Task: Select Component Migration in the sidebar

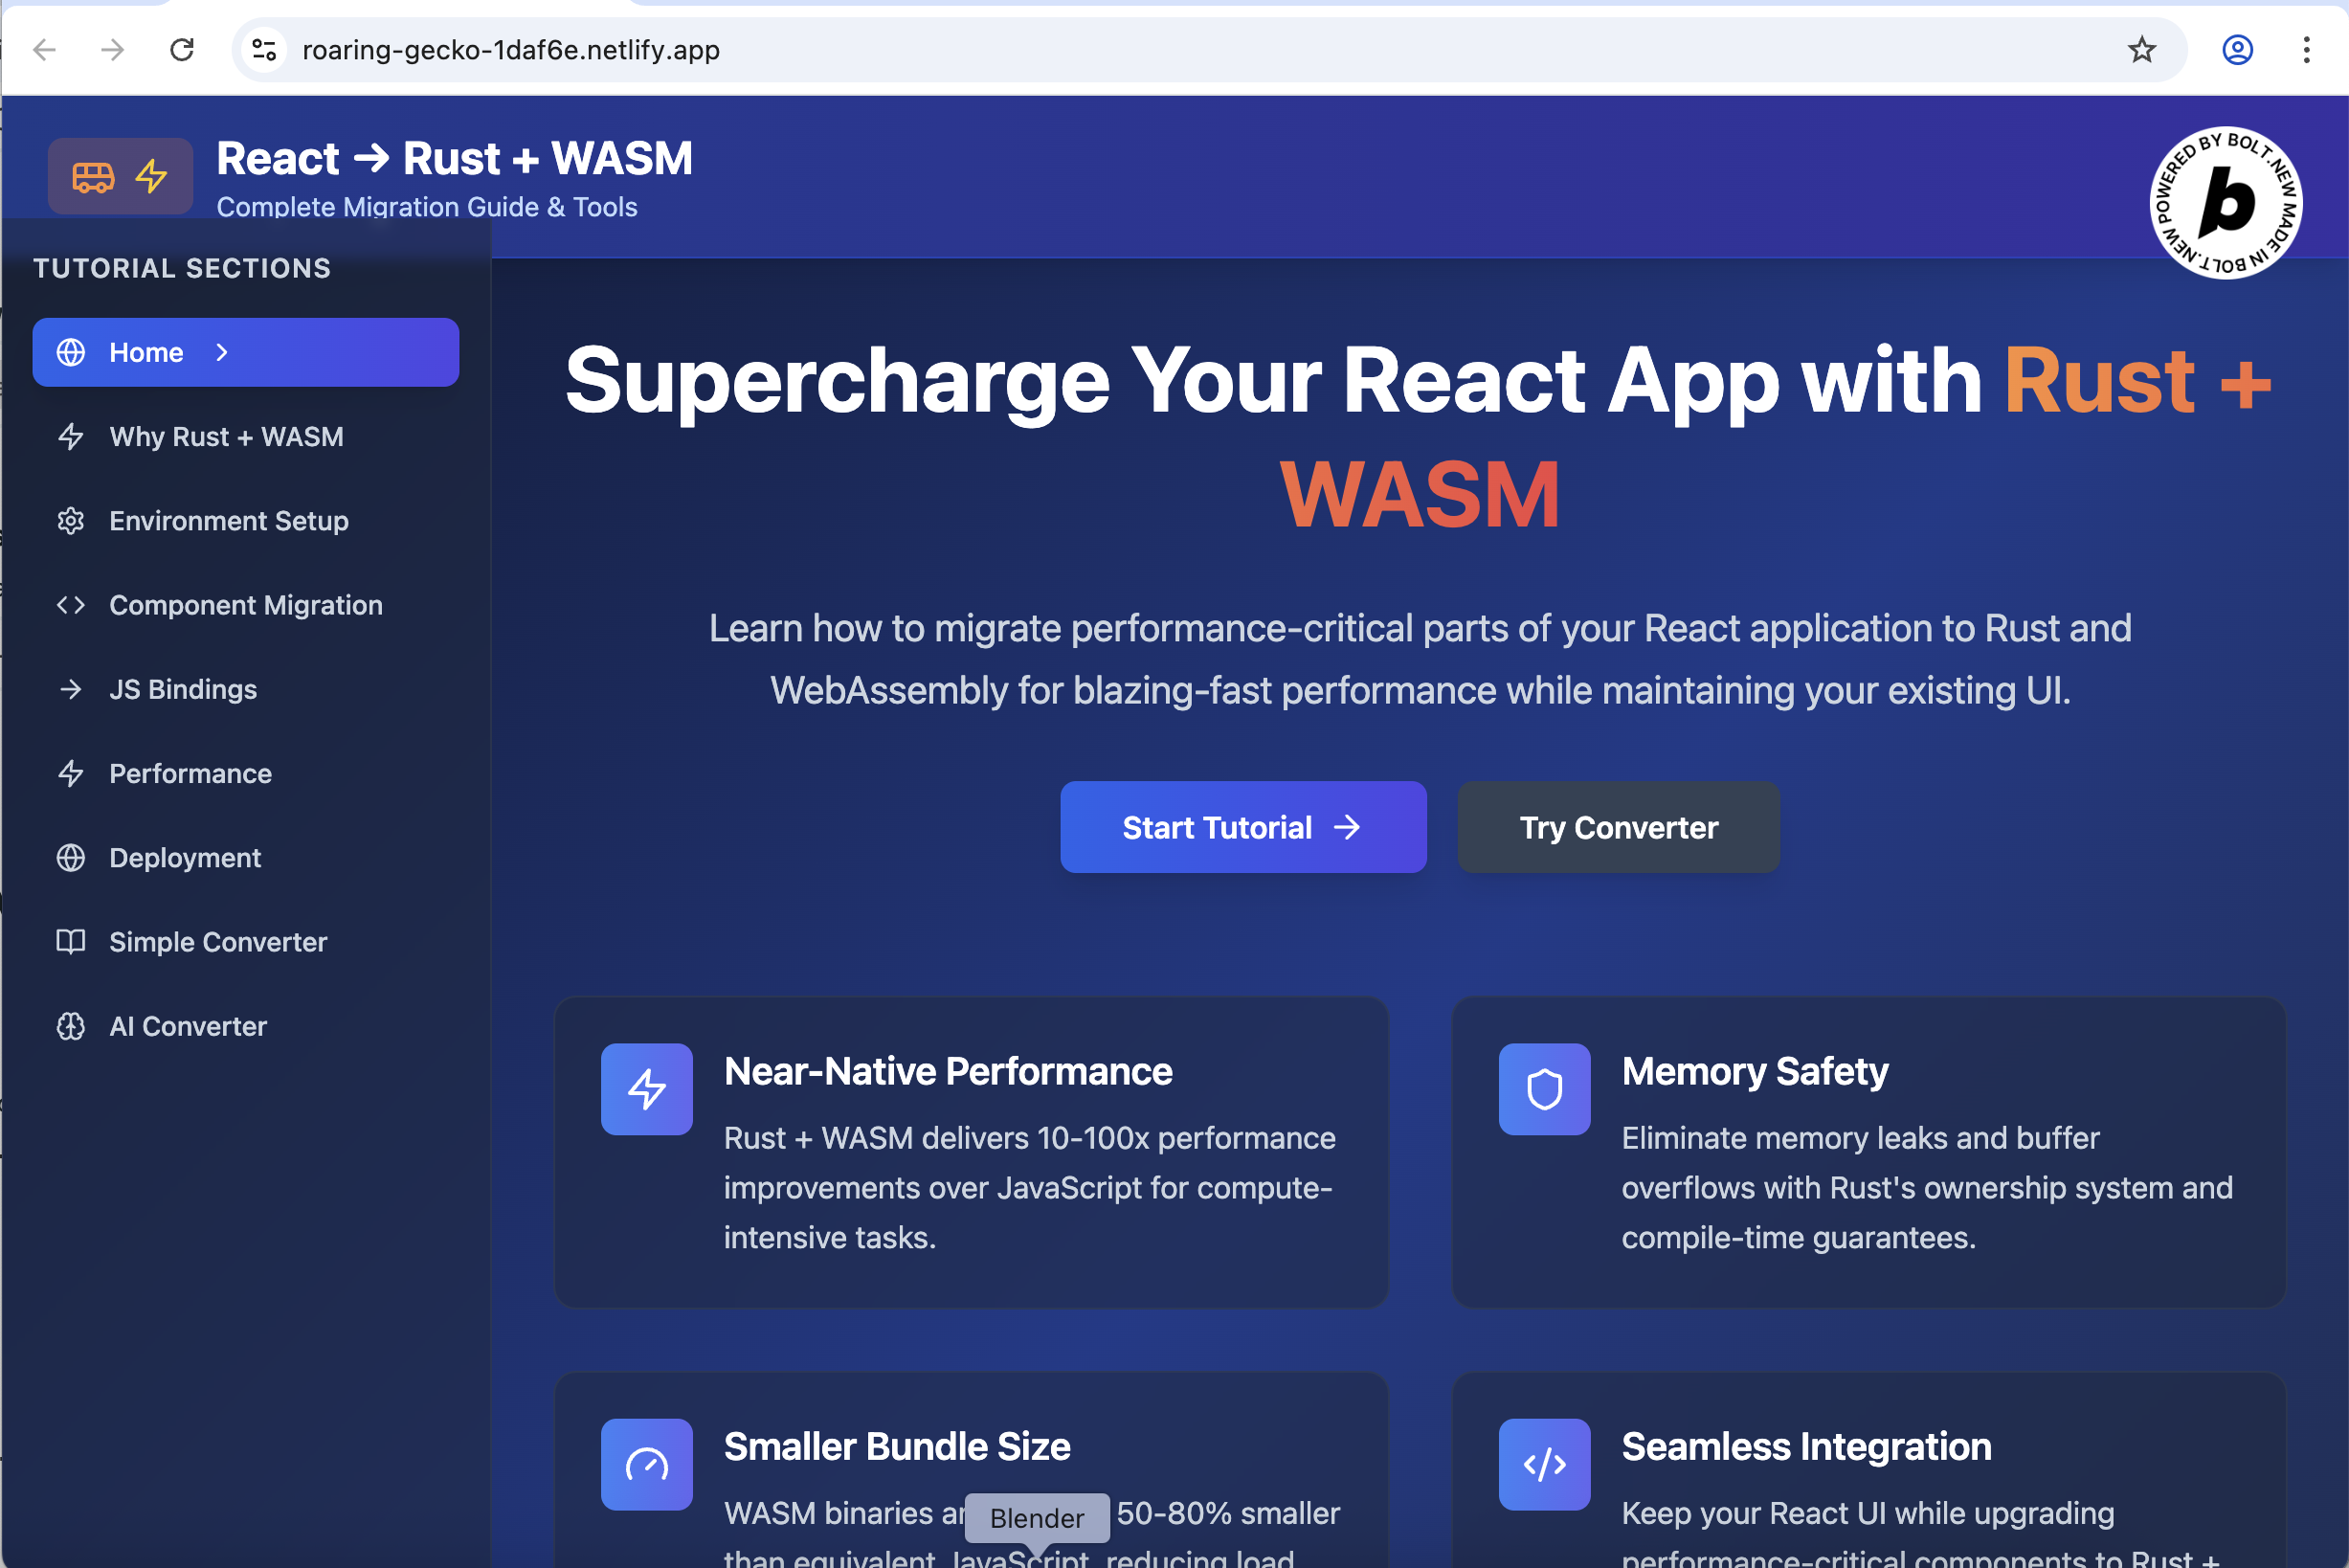Action: pyautogui.click(x=245, y=605)
